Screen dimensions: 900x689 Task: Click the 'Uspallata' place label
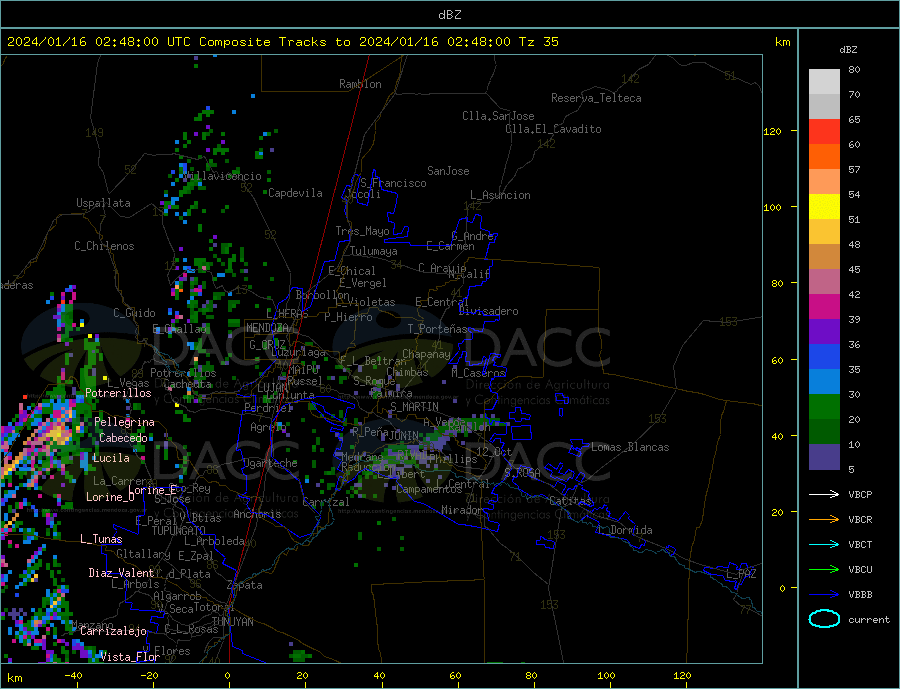pos(103,203)
